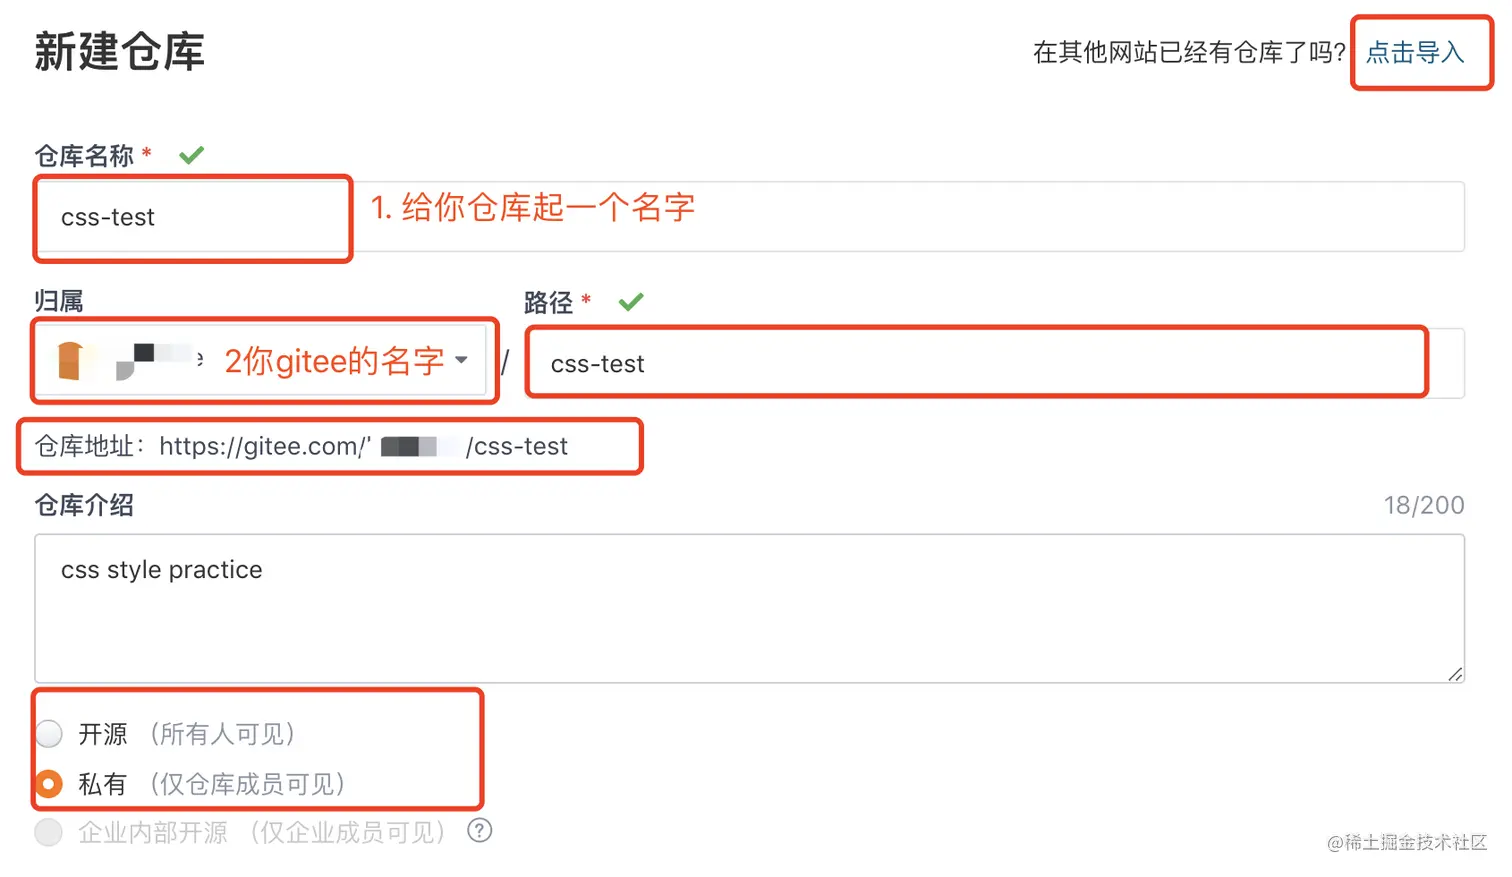
Task: Click the red asterisk next to 仓库名称
Action: click(147, 153)
